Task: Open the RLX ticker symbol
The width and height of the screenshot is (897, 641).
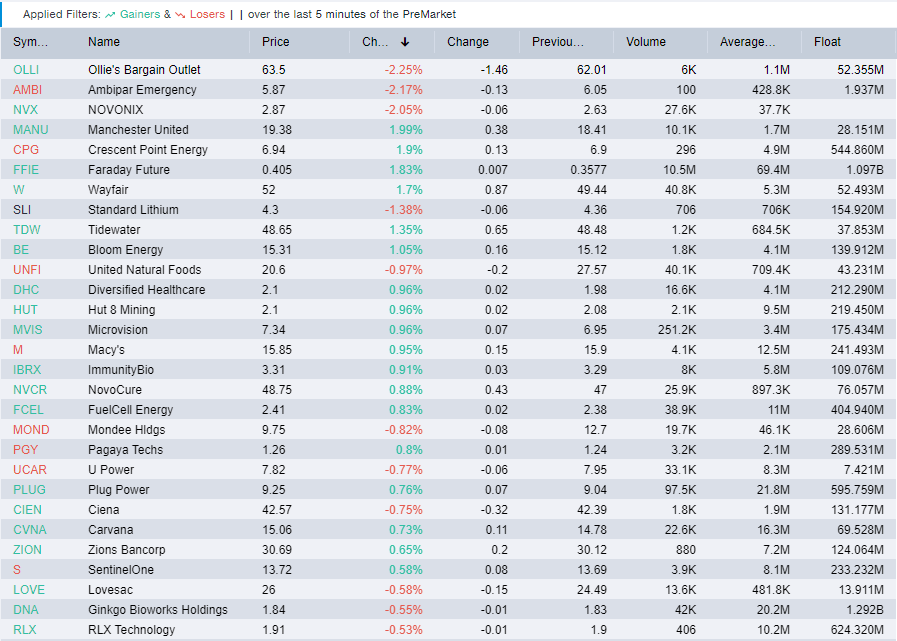Action: [25, 630]
